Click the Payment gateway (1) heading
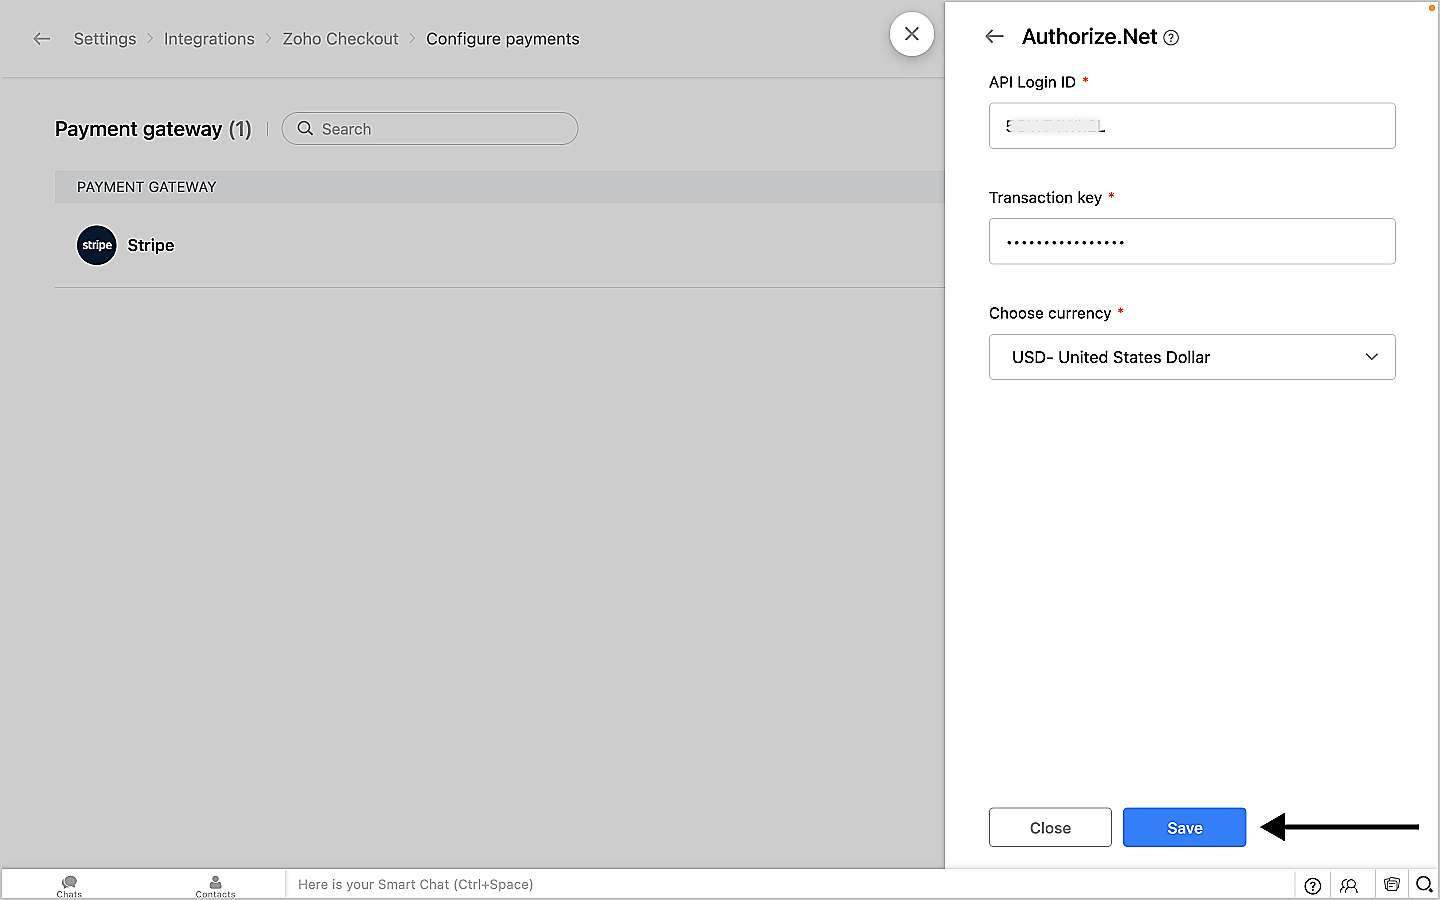This screenshot has width=1440, height=900. click(x=153, y=129)
